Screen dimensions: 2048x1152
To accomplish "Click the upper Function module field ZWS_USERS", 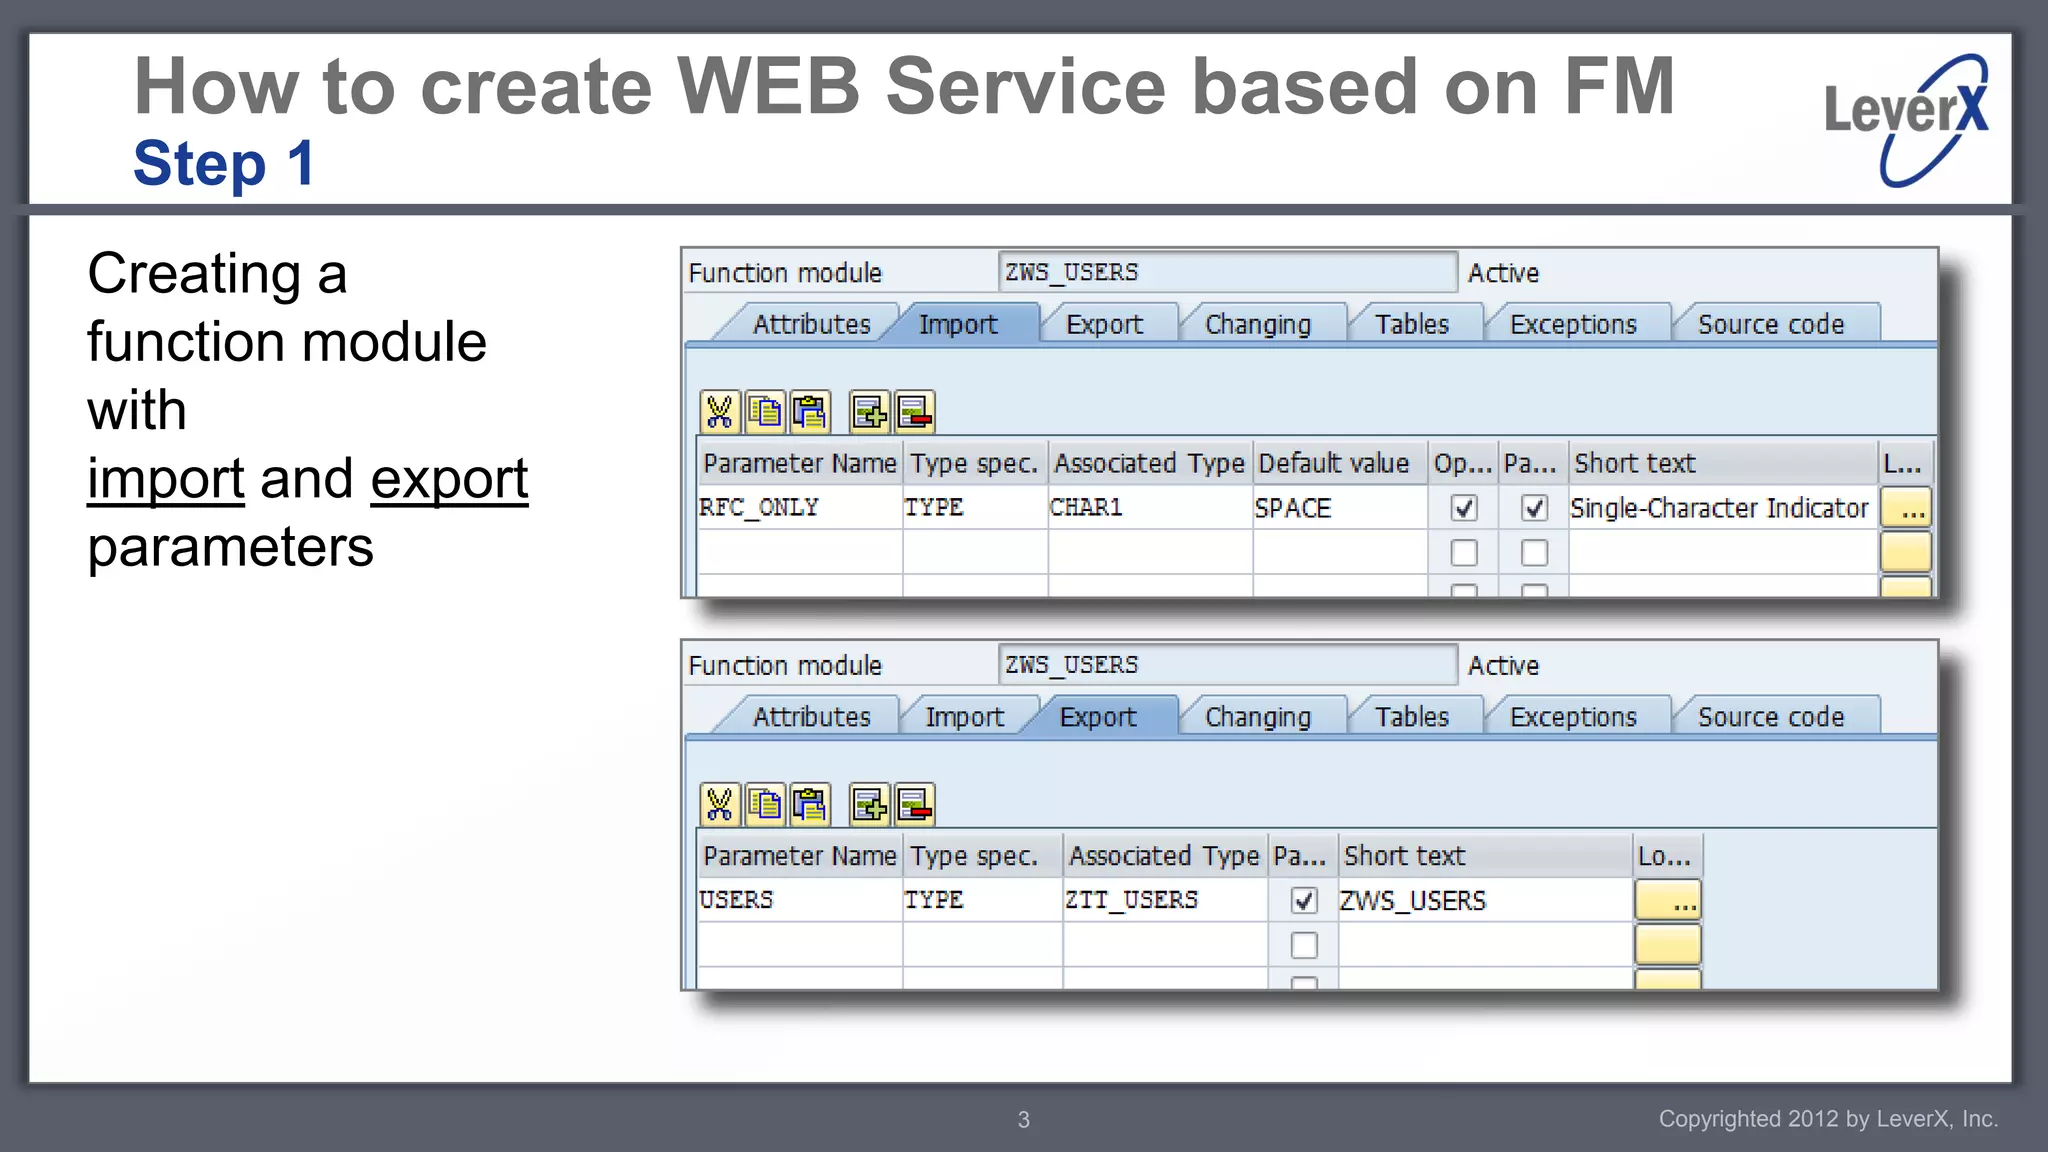I will point(1227,272).
